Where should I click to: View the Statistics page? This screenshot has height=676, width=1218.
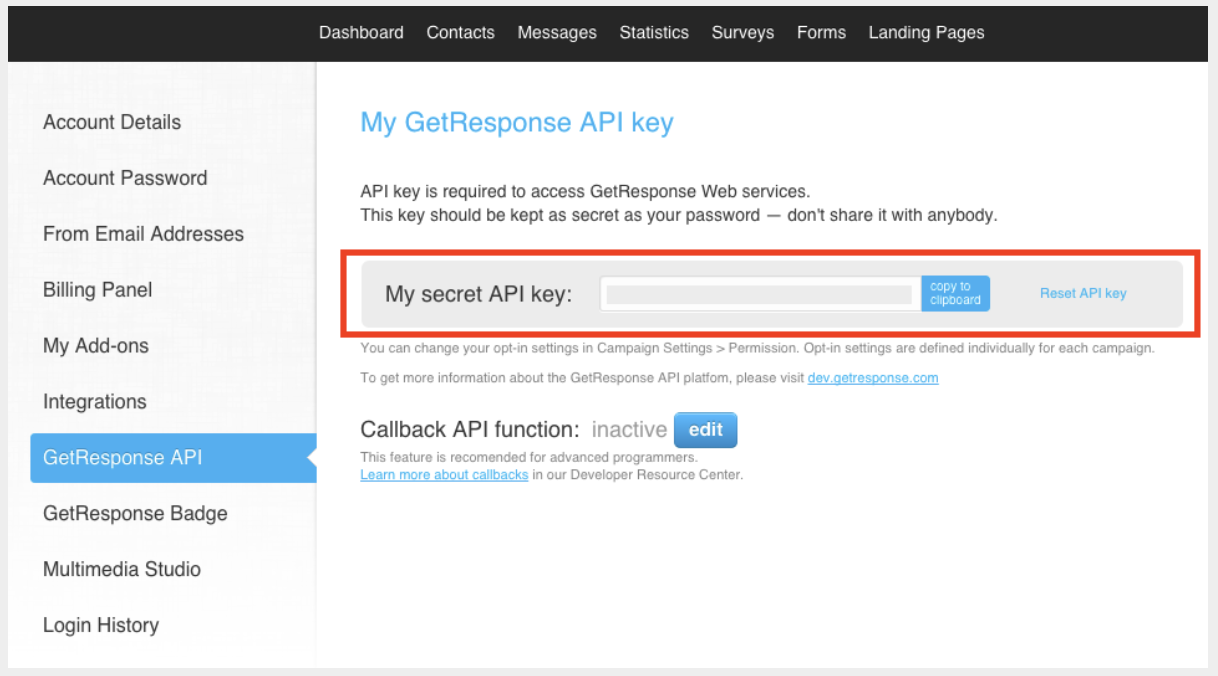pos(654,33)
